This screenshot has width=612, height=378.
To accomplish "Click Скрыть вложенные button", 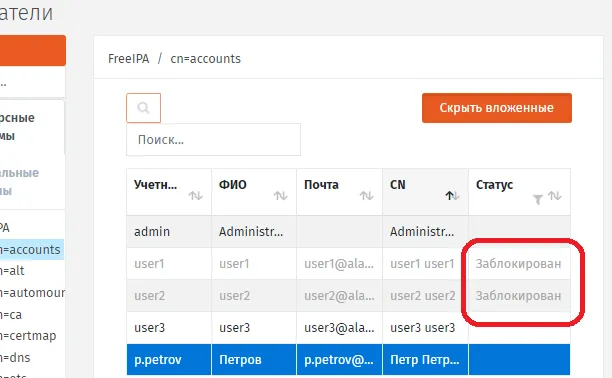I will [496, 108].
